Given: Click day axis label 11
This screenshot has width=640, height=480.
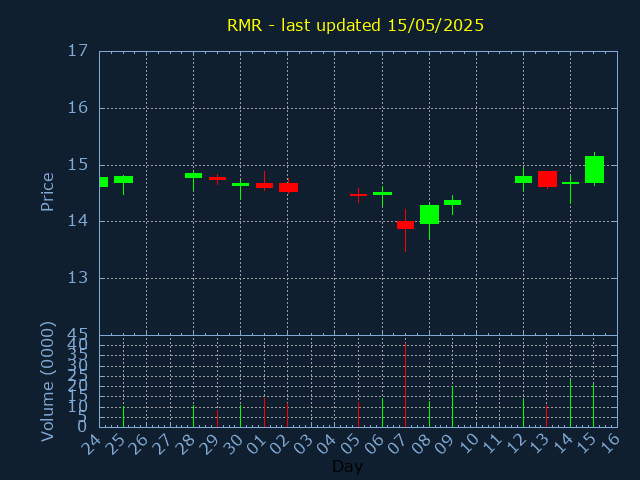Looking at the screenshot, I should (492, 444).
